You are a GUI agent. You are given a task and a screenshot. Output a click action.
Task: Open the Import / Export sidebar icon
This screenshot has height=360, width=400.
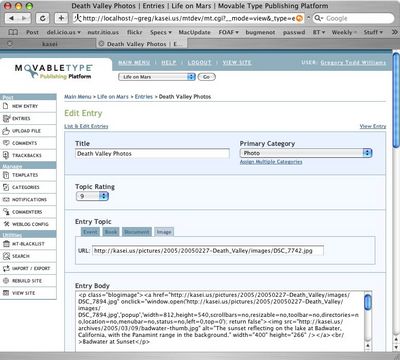(x=6, y=268)
